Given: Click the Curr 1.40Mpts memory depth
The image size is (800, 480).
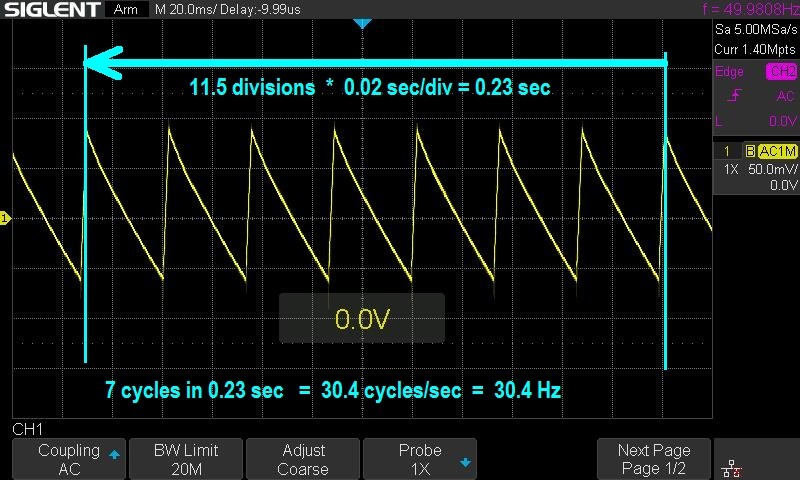Looking at the screenshot, I should (755, 49).
